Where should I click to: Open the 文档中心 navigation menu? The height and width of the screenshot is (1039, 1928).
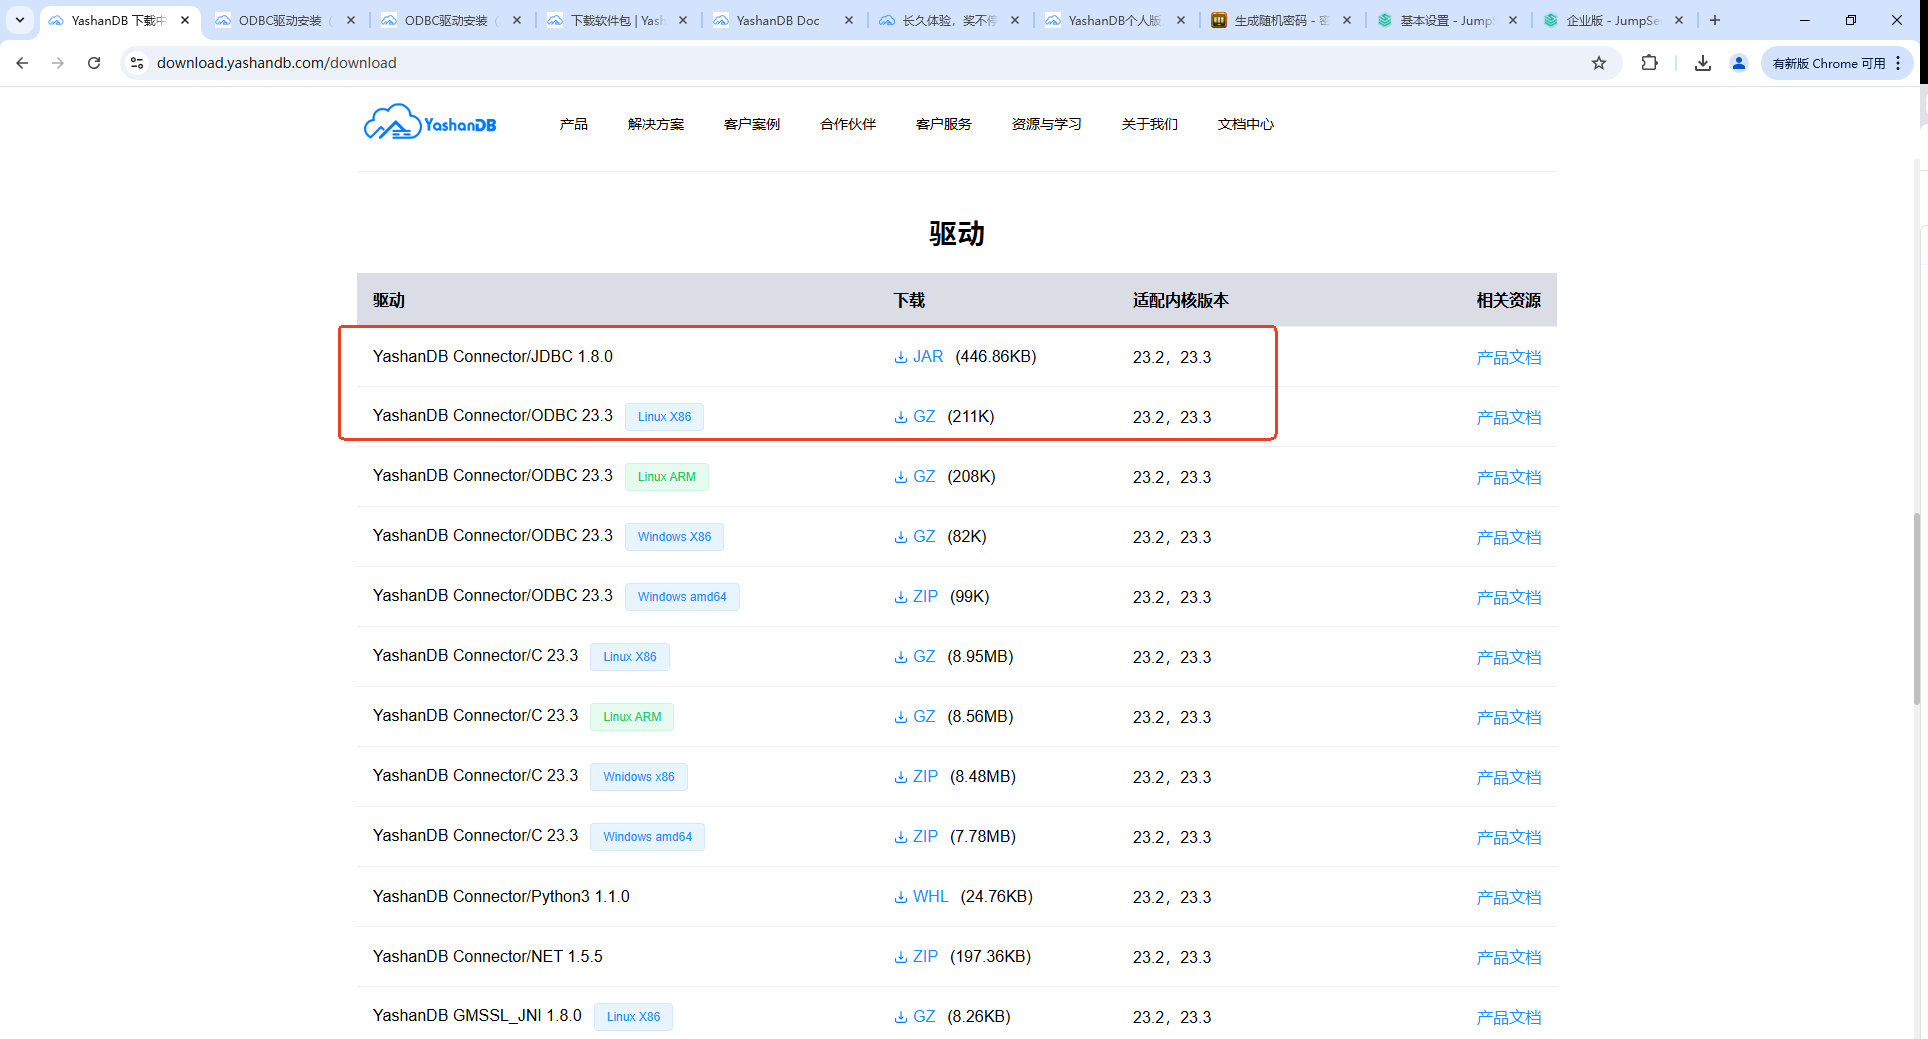pos(1246,124)
